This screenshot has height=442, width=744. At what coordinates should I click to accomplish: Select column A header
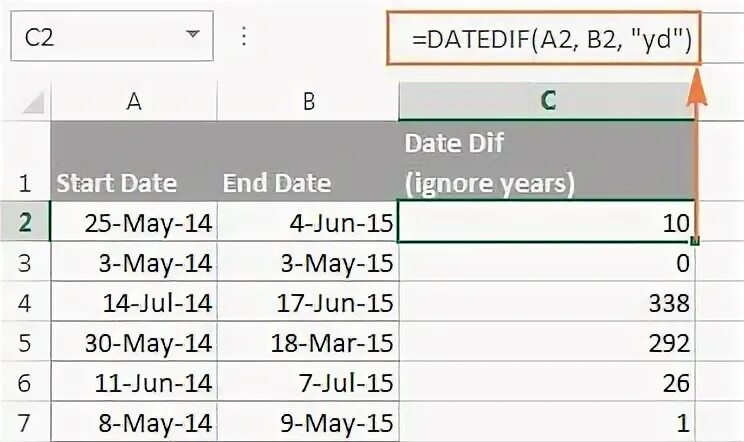(x=134, y=101)
